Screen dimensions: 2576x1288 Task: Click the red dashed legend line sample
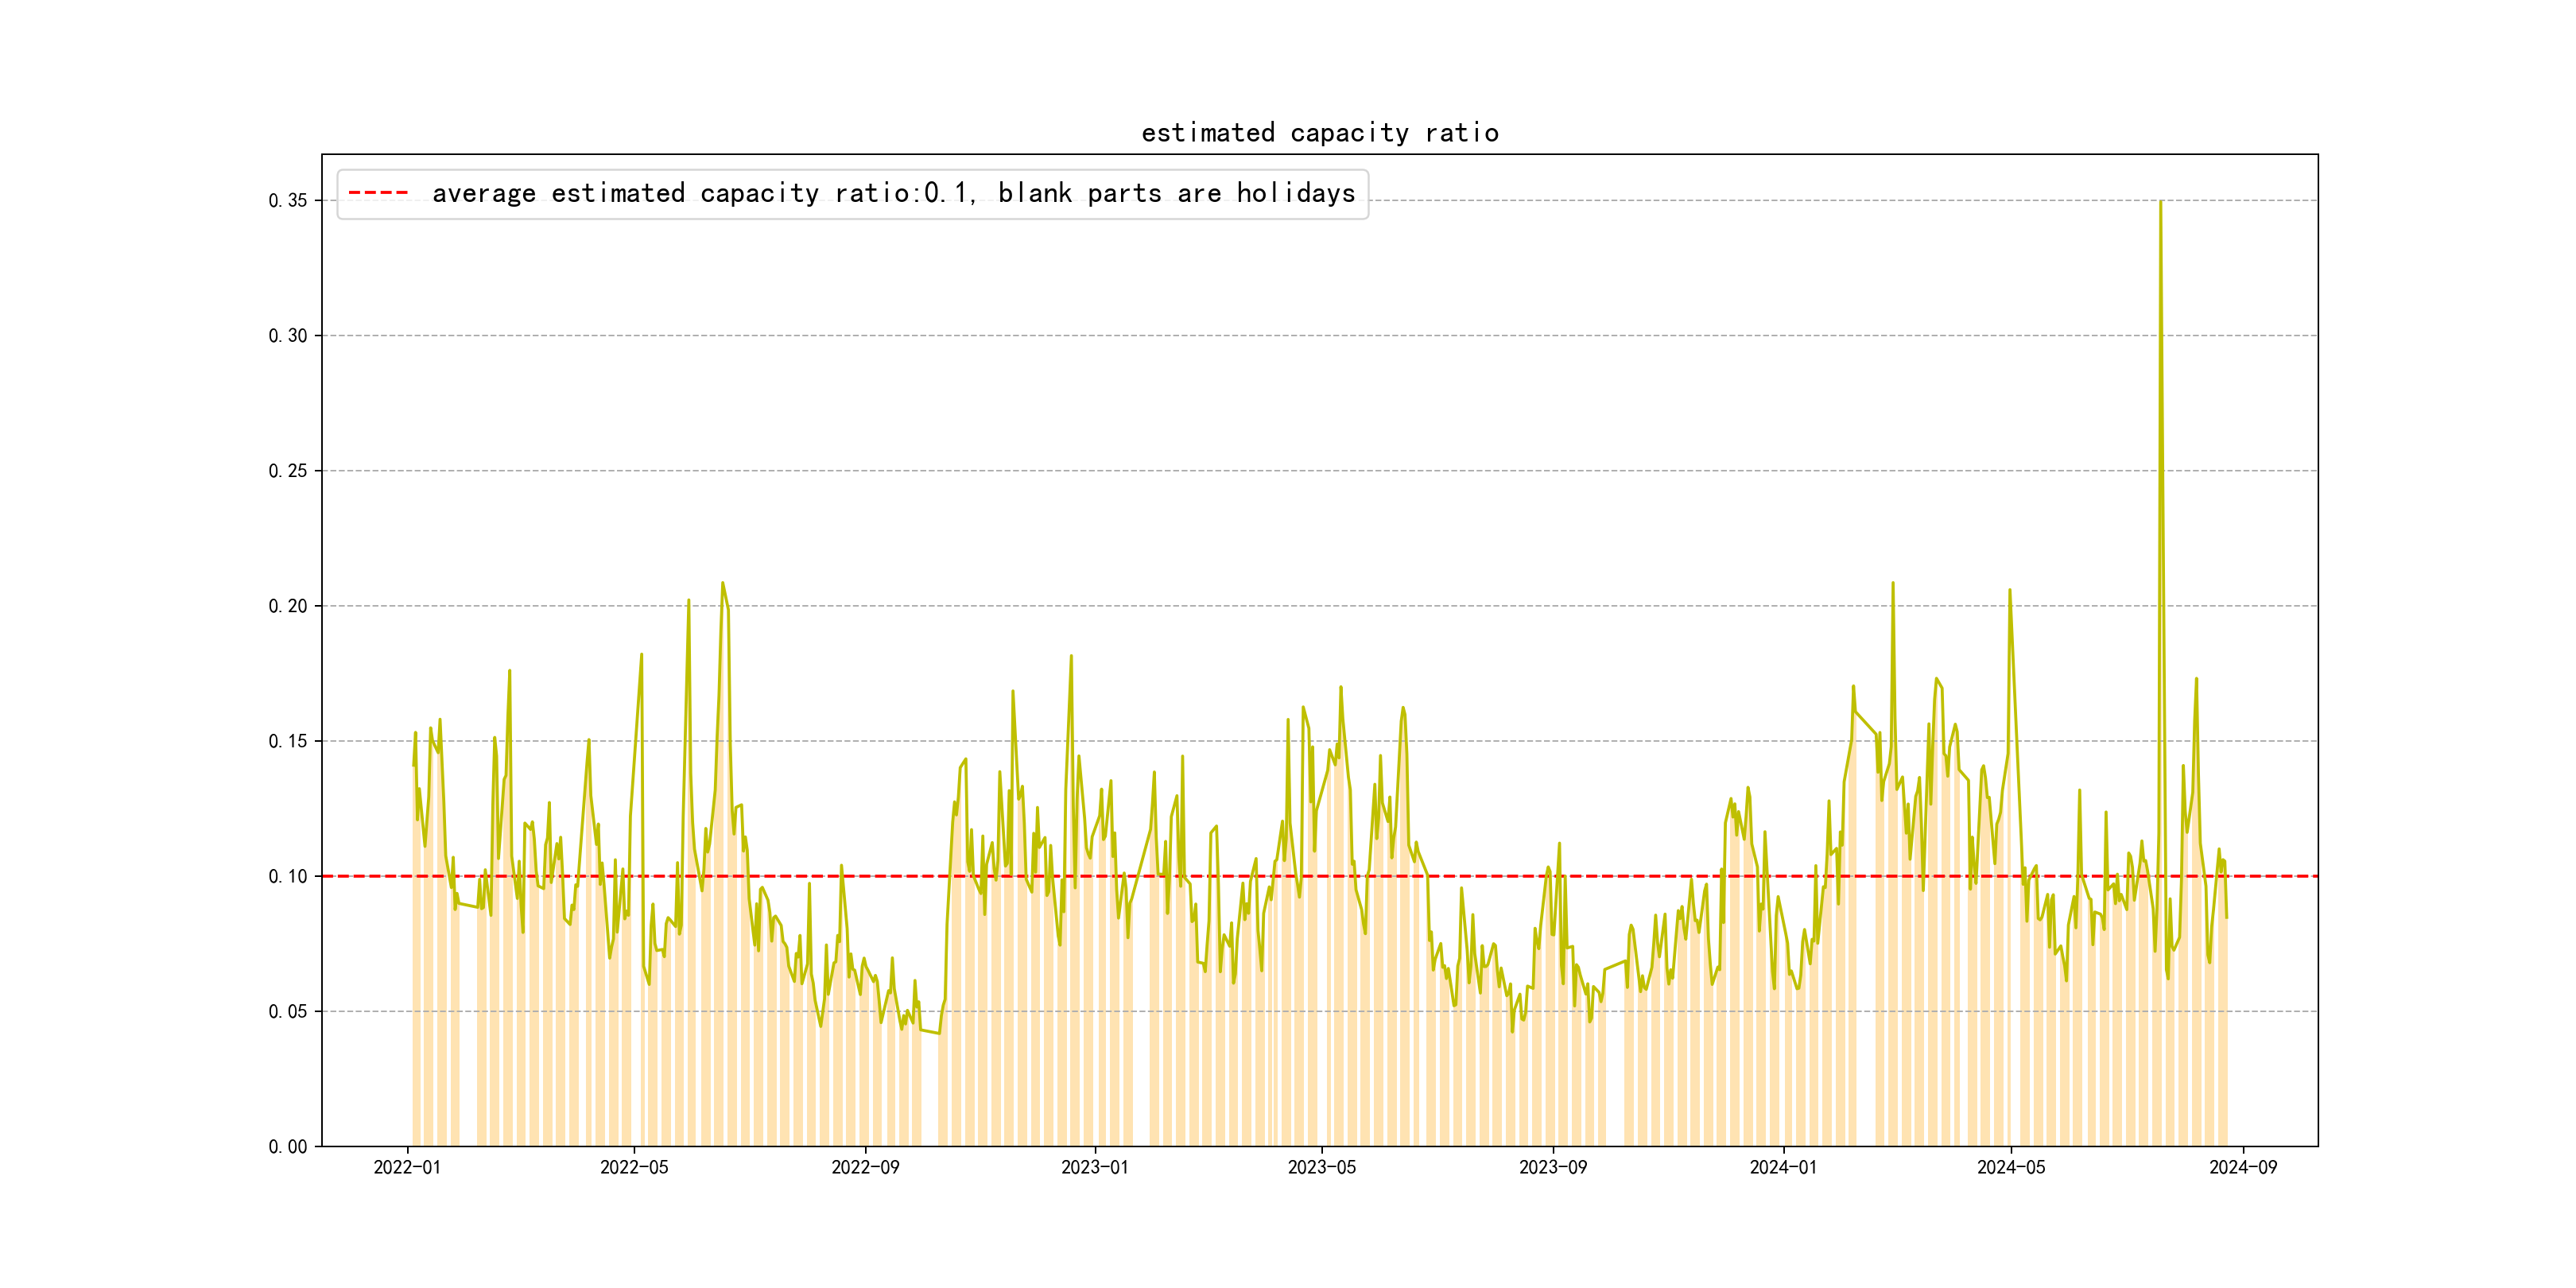378,193
